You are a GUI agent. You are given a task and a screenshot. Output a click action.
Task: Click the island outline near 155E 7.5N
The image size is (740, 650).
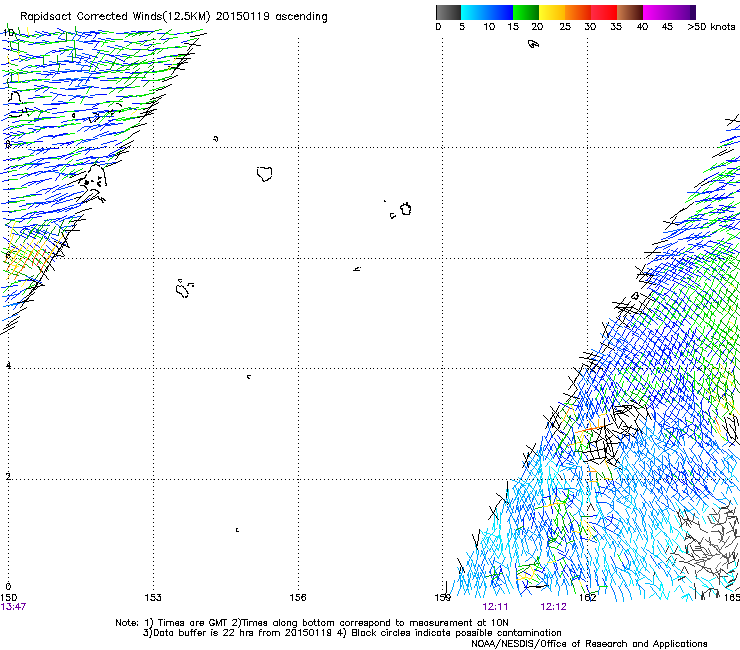point(265,174)
